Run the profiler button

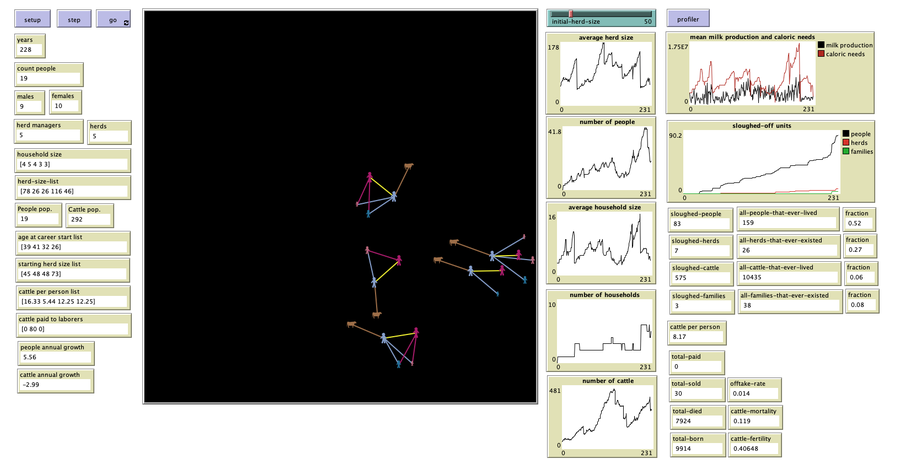click(x=688, y=18)
